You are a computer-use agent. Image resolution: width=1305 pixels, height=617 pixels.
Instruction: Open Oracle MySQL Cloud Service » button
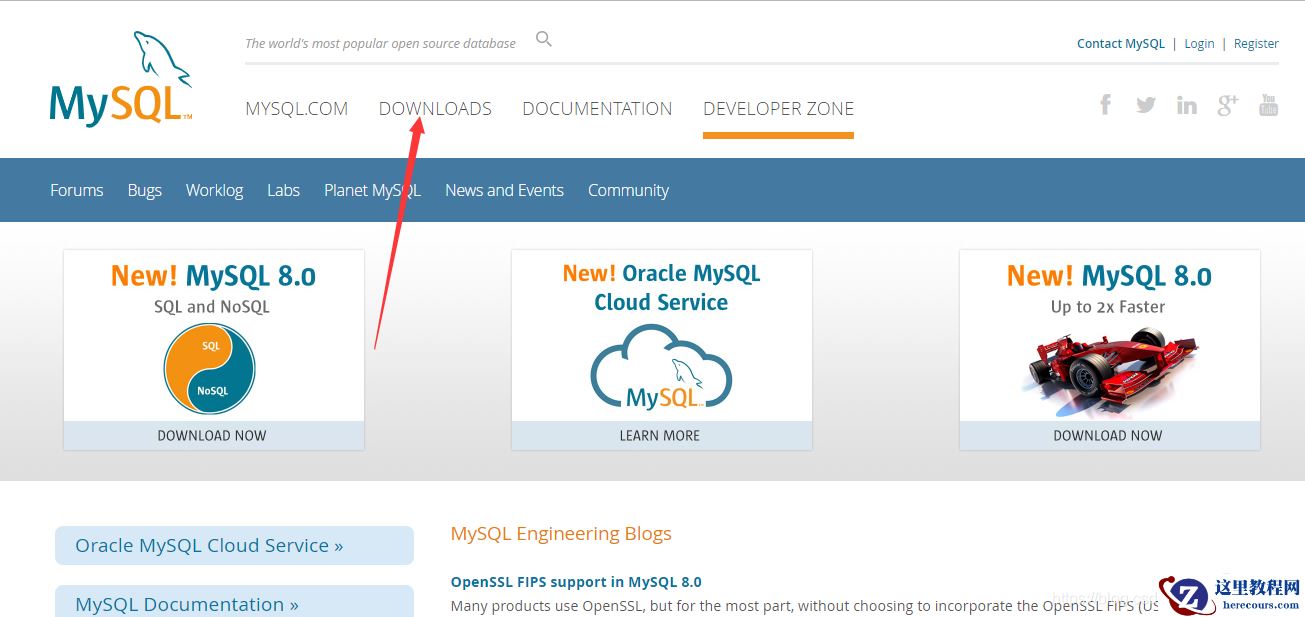click(x=233, y=546)
